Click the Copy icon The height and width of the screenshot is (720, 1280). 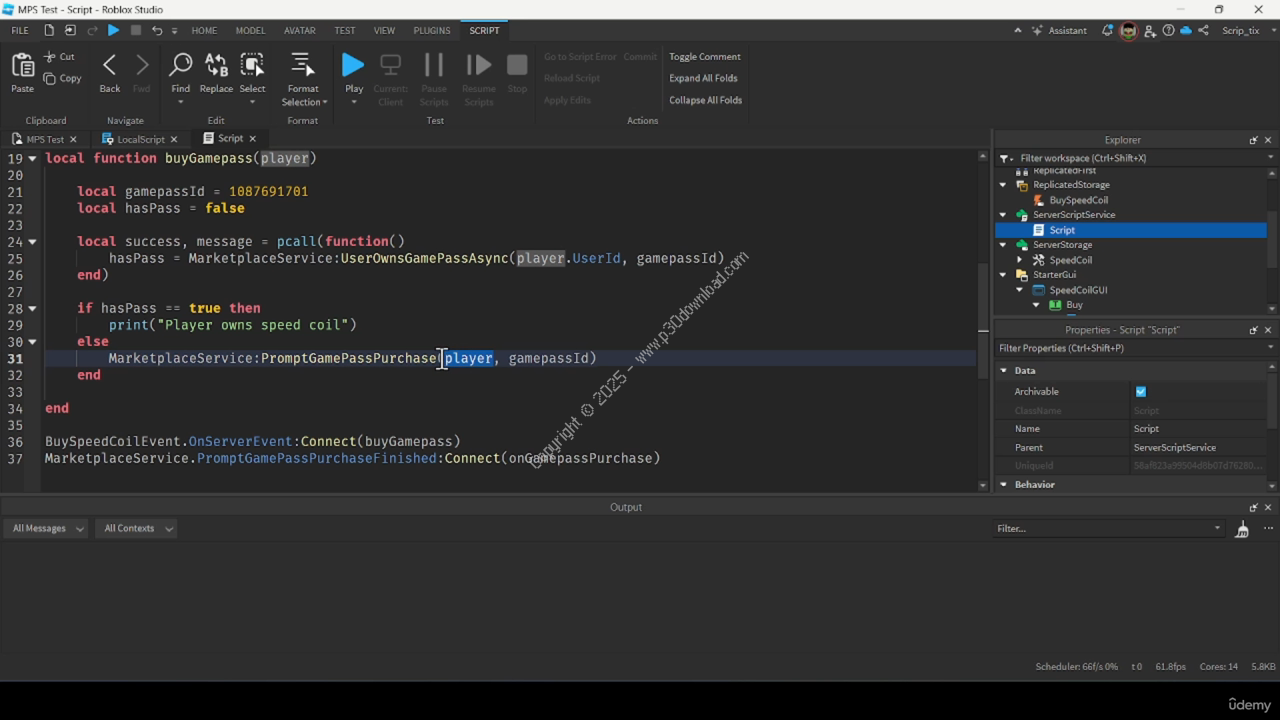coord(49,78)
